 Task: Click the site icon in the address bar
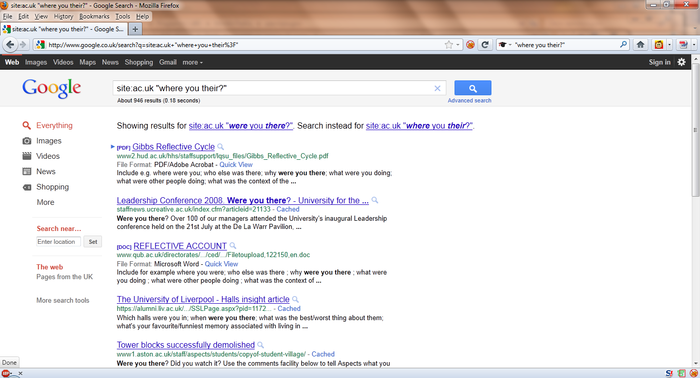coord(40,45)
